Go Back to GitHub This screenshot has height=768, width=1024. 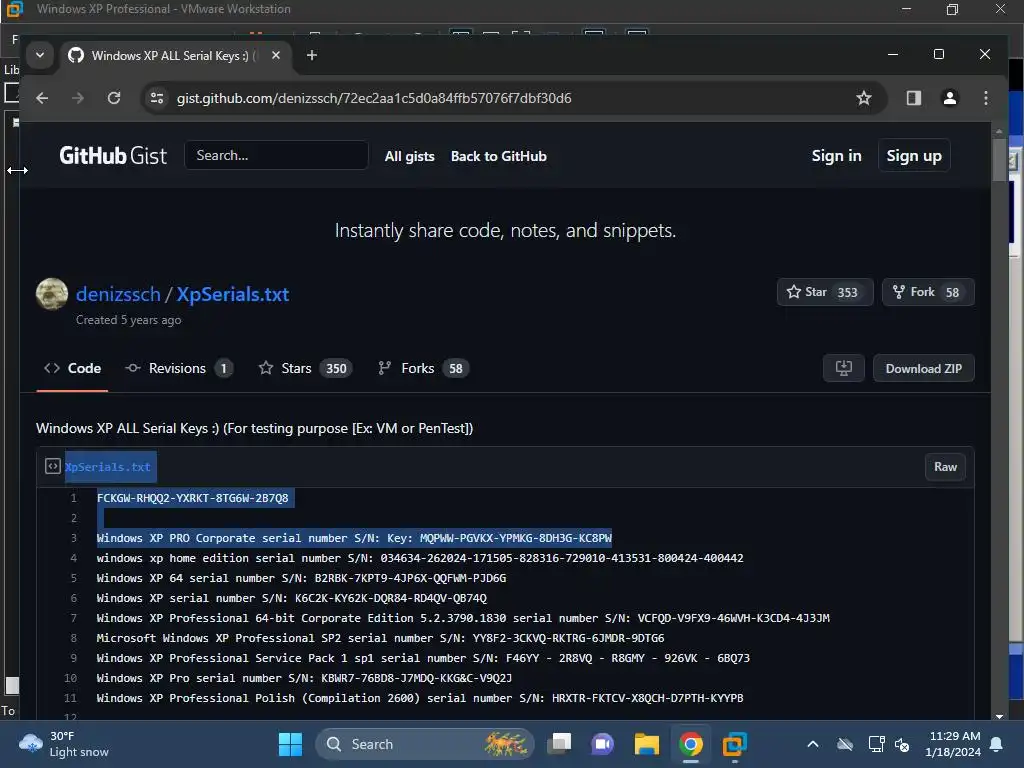498,156
